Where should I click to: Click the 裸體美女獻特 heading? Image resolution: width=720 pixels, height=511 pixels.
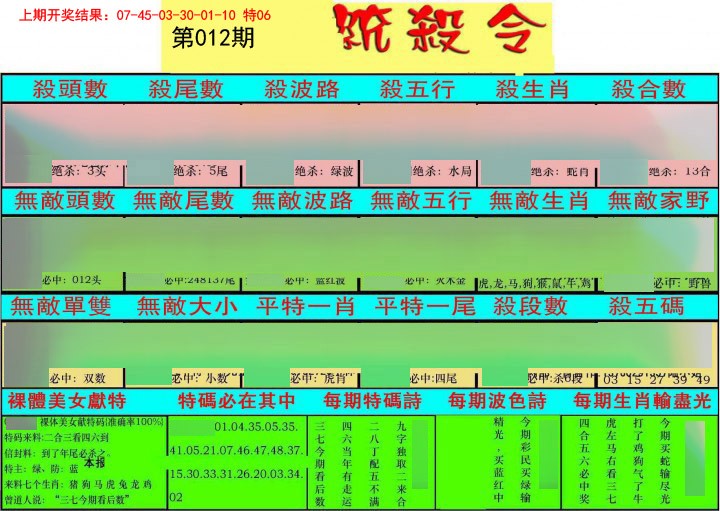[x=66, y=402]
